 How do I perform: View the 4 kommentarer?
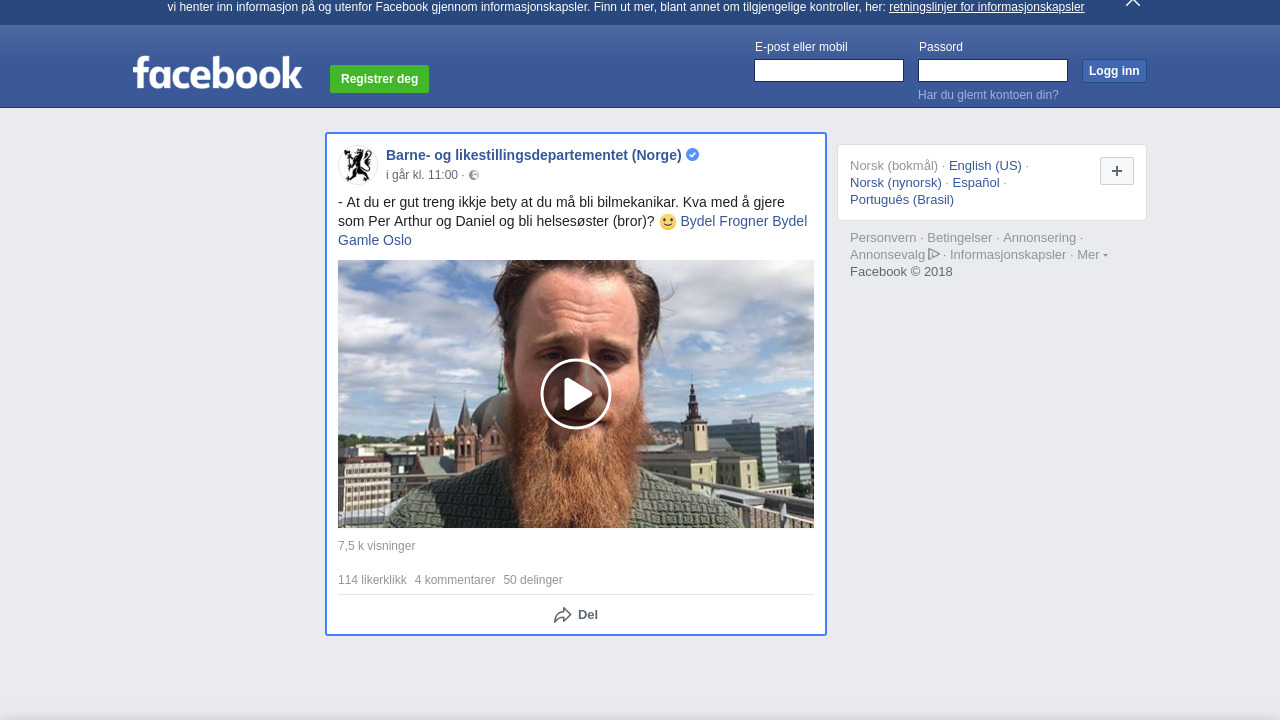[454, 580]
